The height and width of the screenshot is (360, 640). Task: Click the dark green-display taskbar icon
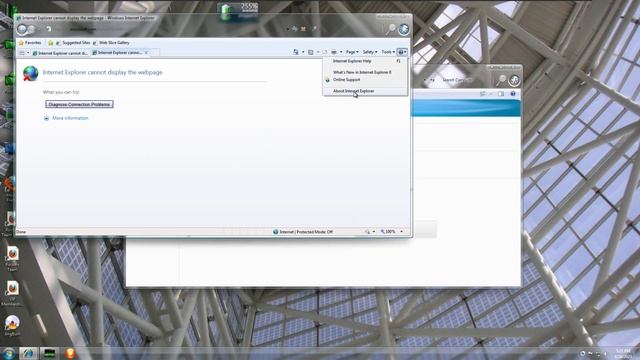point(49,353)
